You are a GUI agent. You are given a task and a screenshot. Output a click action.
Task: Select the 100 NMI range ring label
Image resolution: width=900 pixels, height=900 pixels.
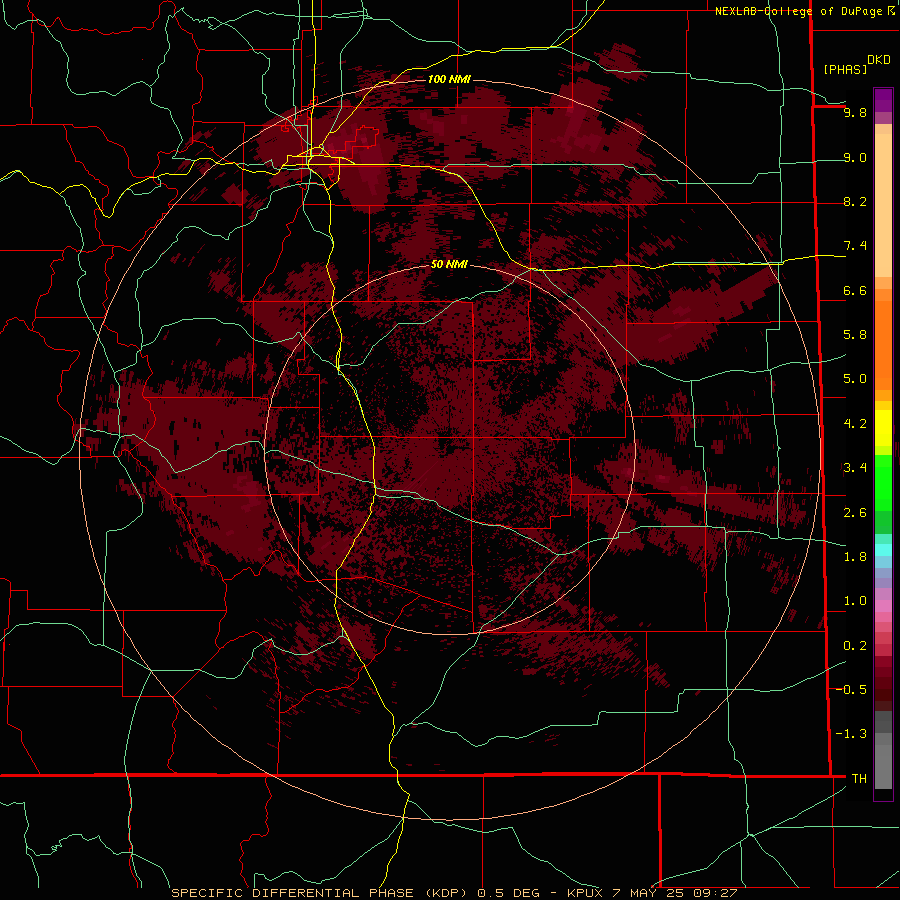point(449,79)
